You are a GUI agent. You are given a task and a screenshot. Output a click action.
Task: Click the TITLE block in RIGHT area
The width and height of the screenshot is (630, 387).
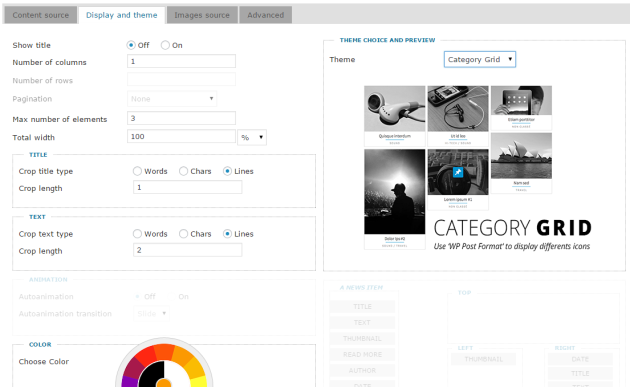tap(580, 373)
